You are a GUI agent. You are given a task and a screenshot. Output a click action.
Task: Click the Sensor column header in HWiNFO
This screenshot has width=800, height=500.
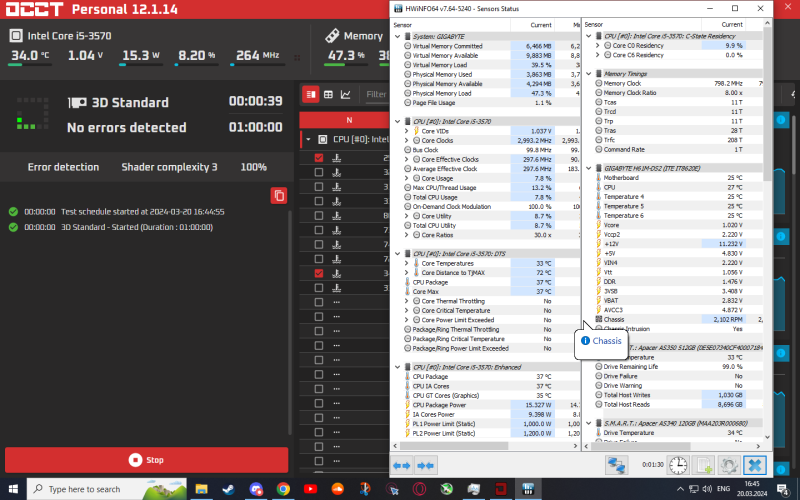click(x=402, y=24)
